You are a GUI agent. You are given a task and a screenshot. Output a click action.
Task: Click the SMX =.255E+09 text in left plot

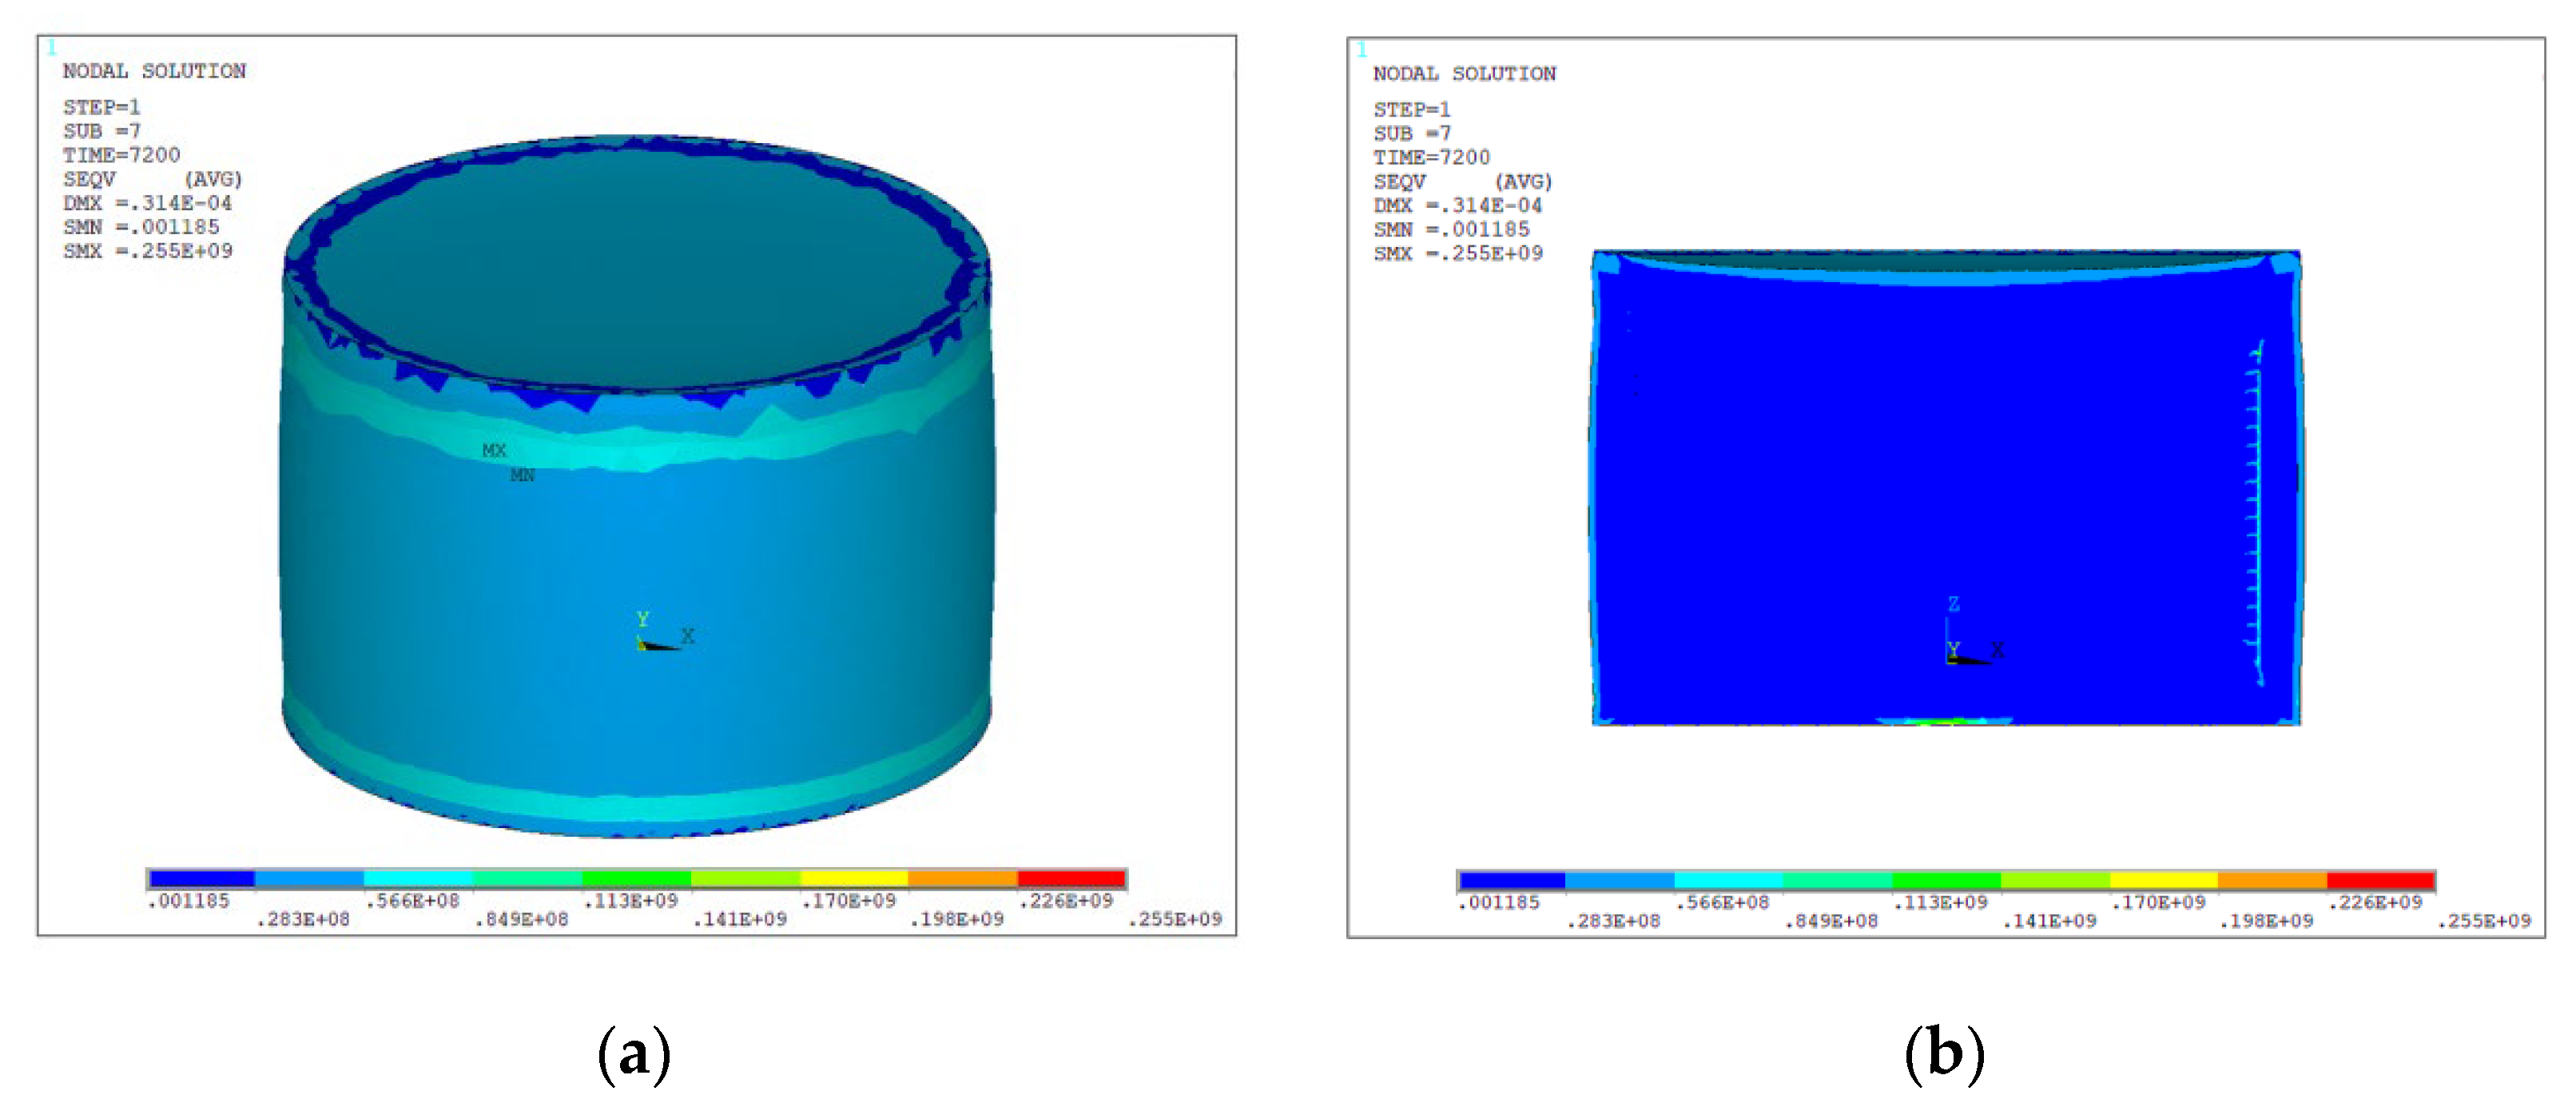pyautogui.click(x=147, y=251)
